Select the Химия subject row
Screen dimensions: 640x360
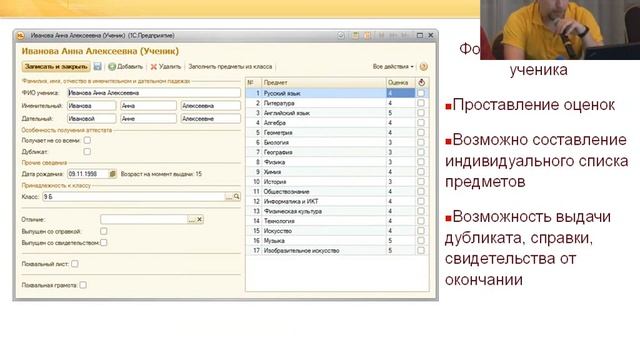337,172
